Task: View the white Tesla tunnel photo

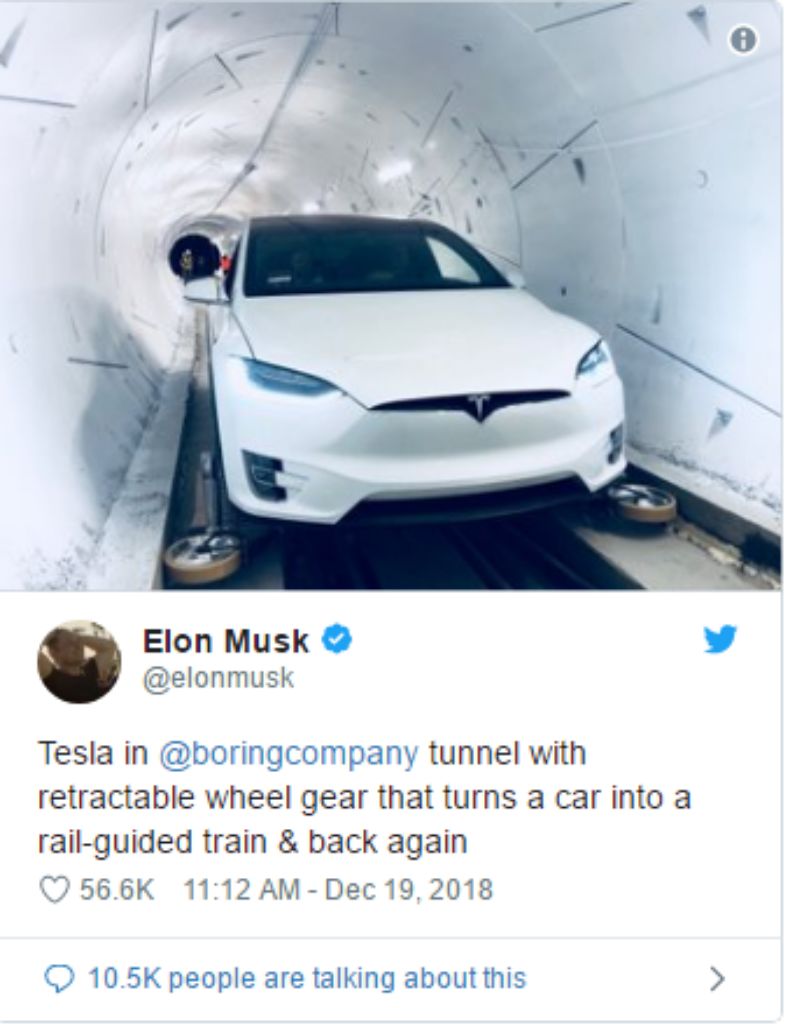Action: [x=392, y=295]
